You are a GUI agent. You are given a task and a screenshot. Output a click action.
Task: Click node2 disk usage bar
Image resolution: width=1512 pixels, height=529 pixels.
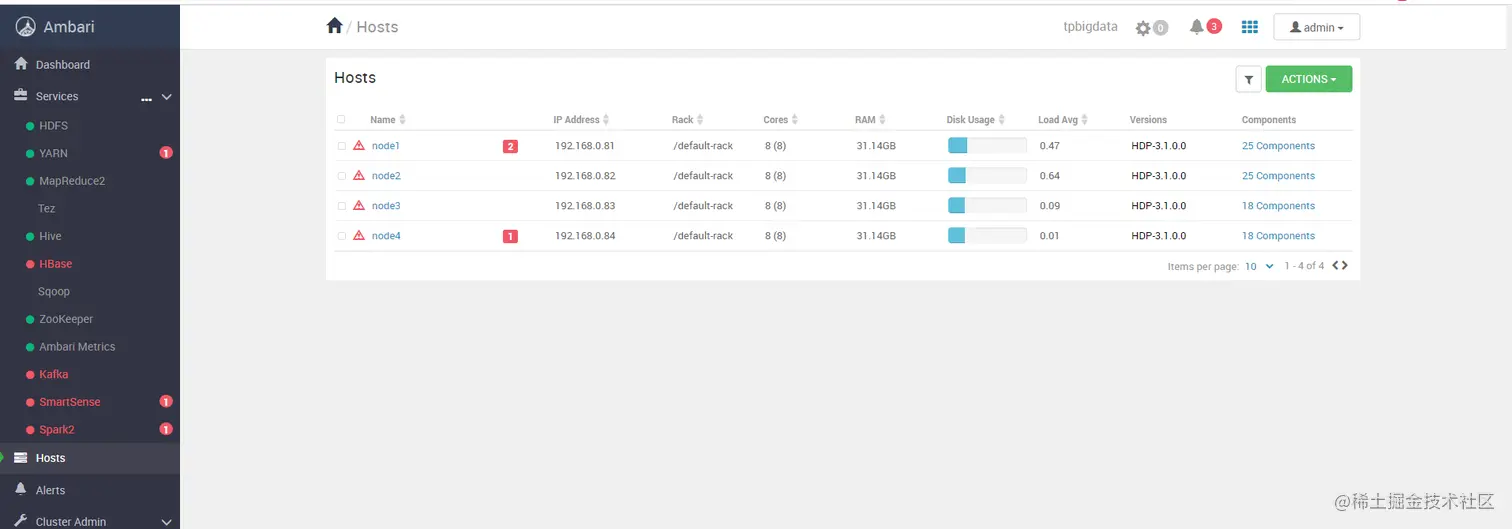pyautogui.click(x=987, y=175)
